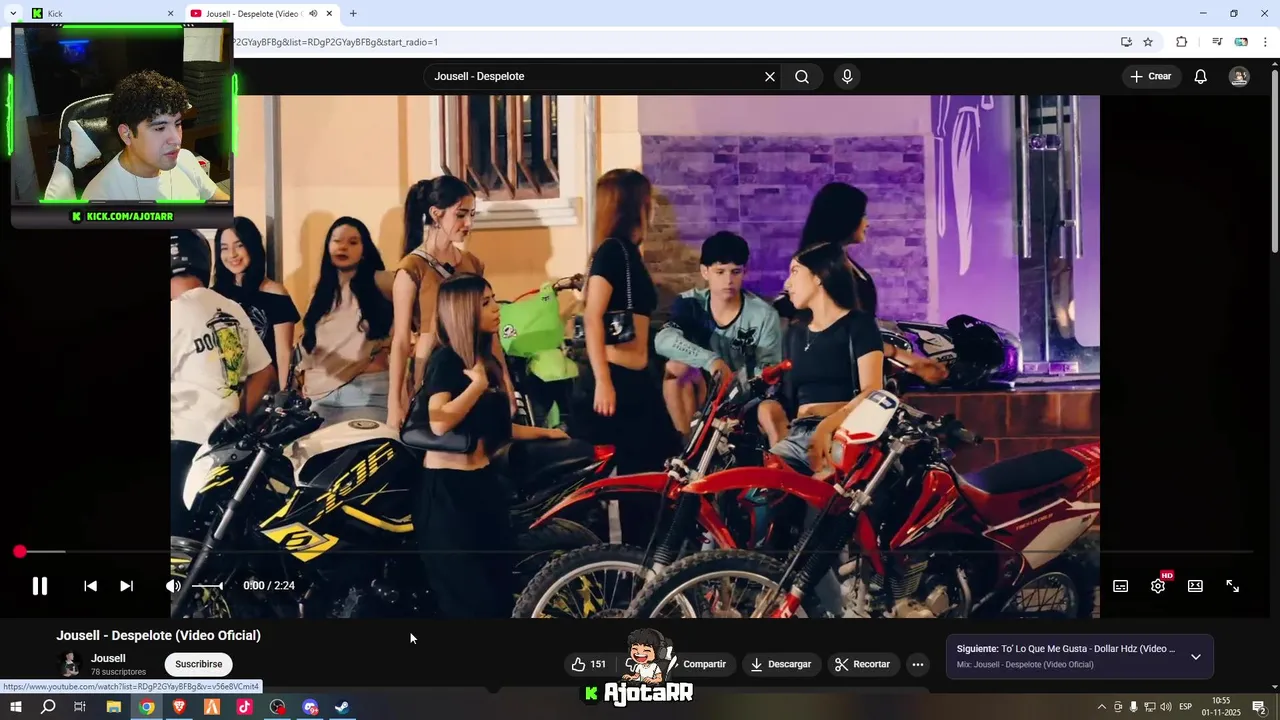Switch the ESP input language

coord(1185,707)
